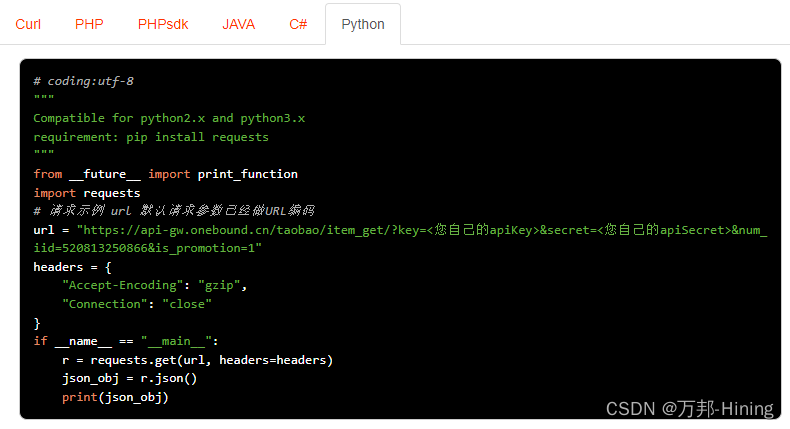Click the 'json_obj = r.json()' line
Viewport: 790px width, 429px height.
130,378
